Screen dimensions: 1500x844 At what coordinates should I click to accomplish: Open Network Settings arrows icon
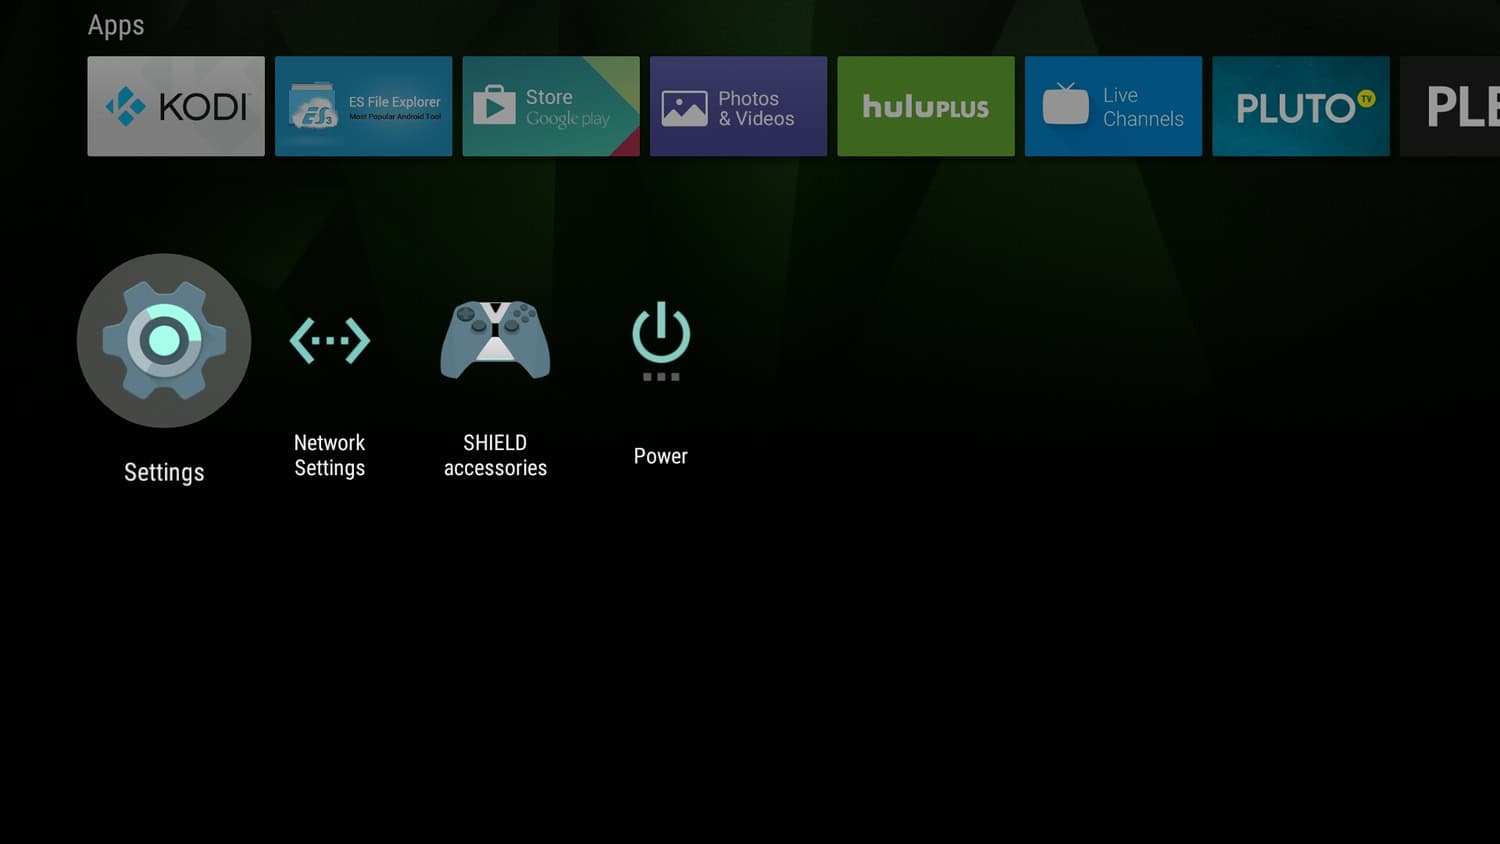point(330,341)
